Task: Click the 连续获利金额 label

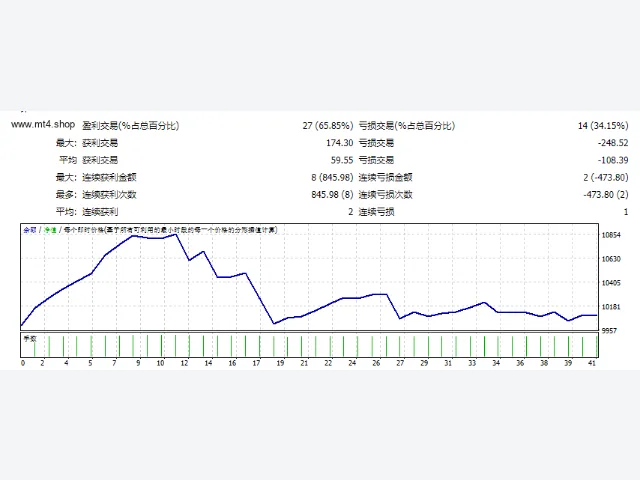Action: [x=109, y=177]
